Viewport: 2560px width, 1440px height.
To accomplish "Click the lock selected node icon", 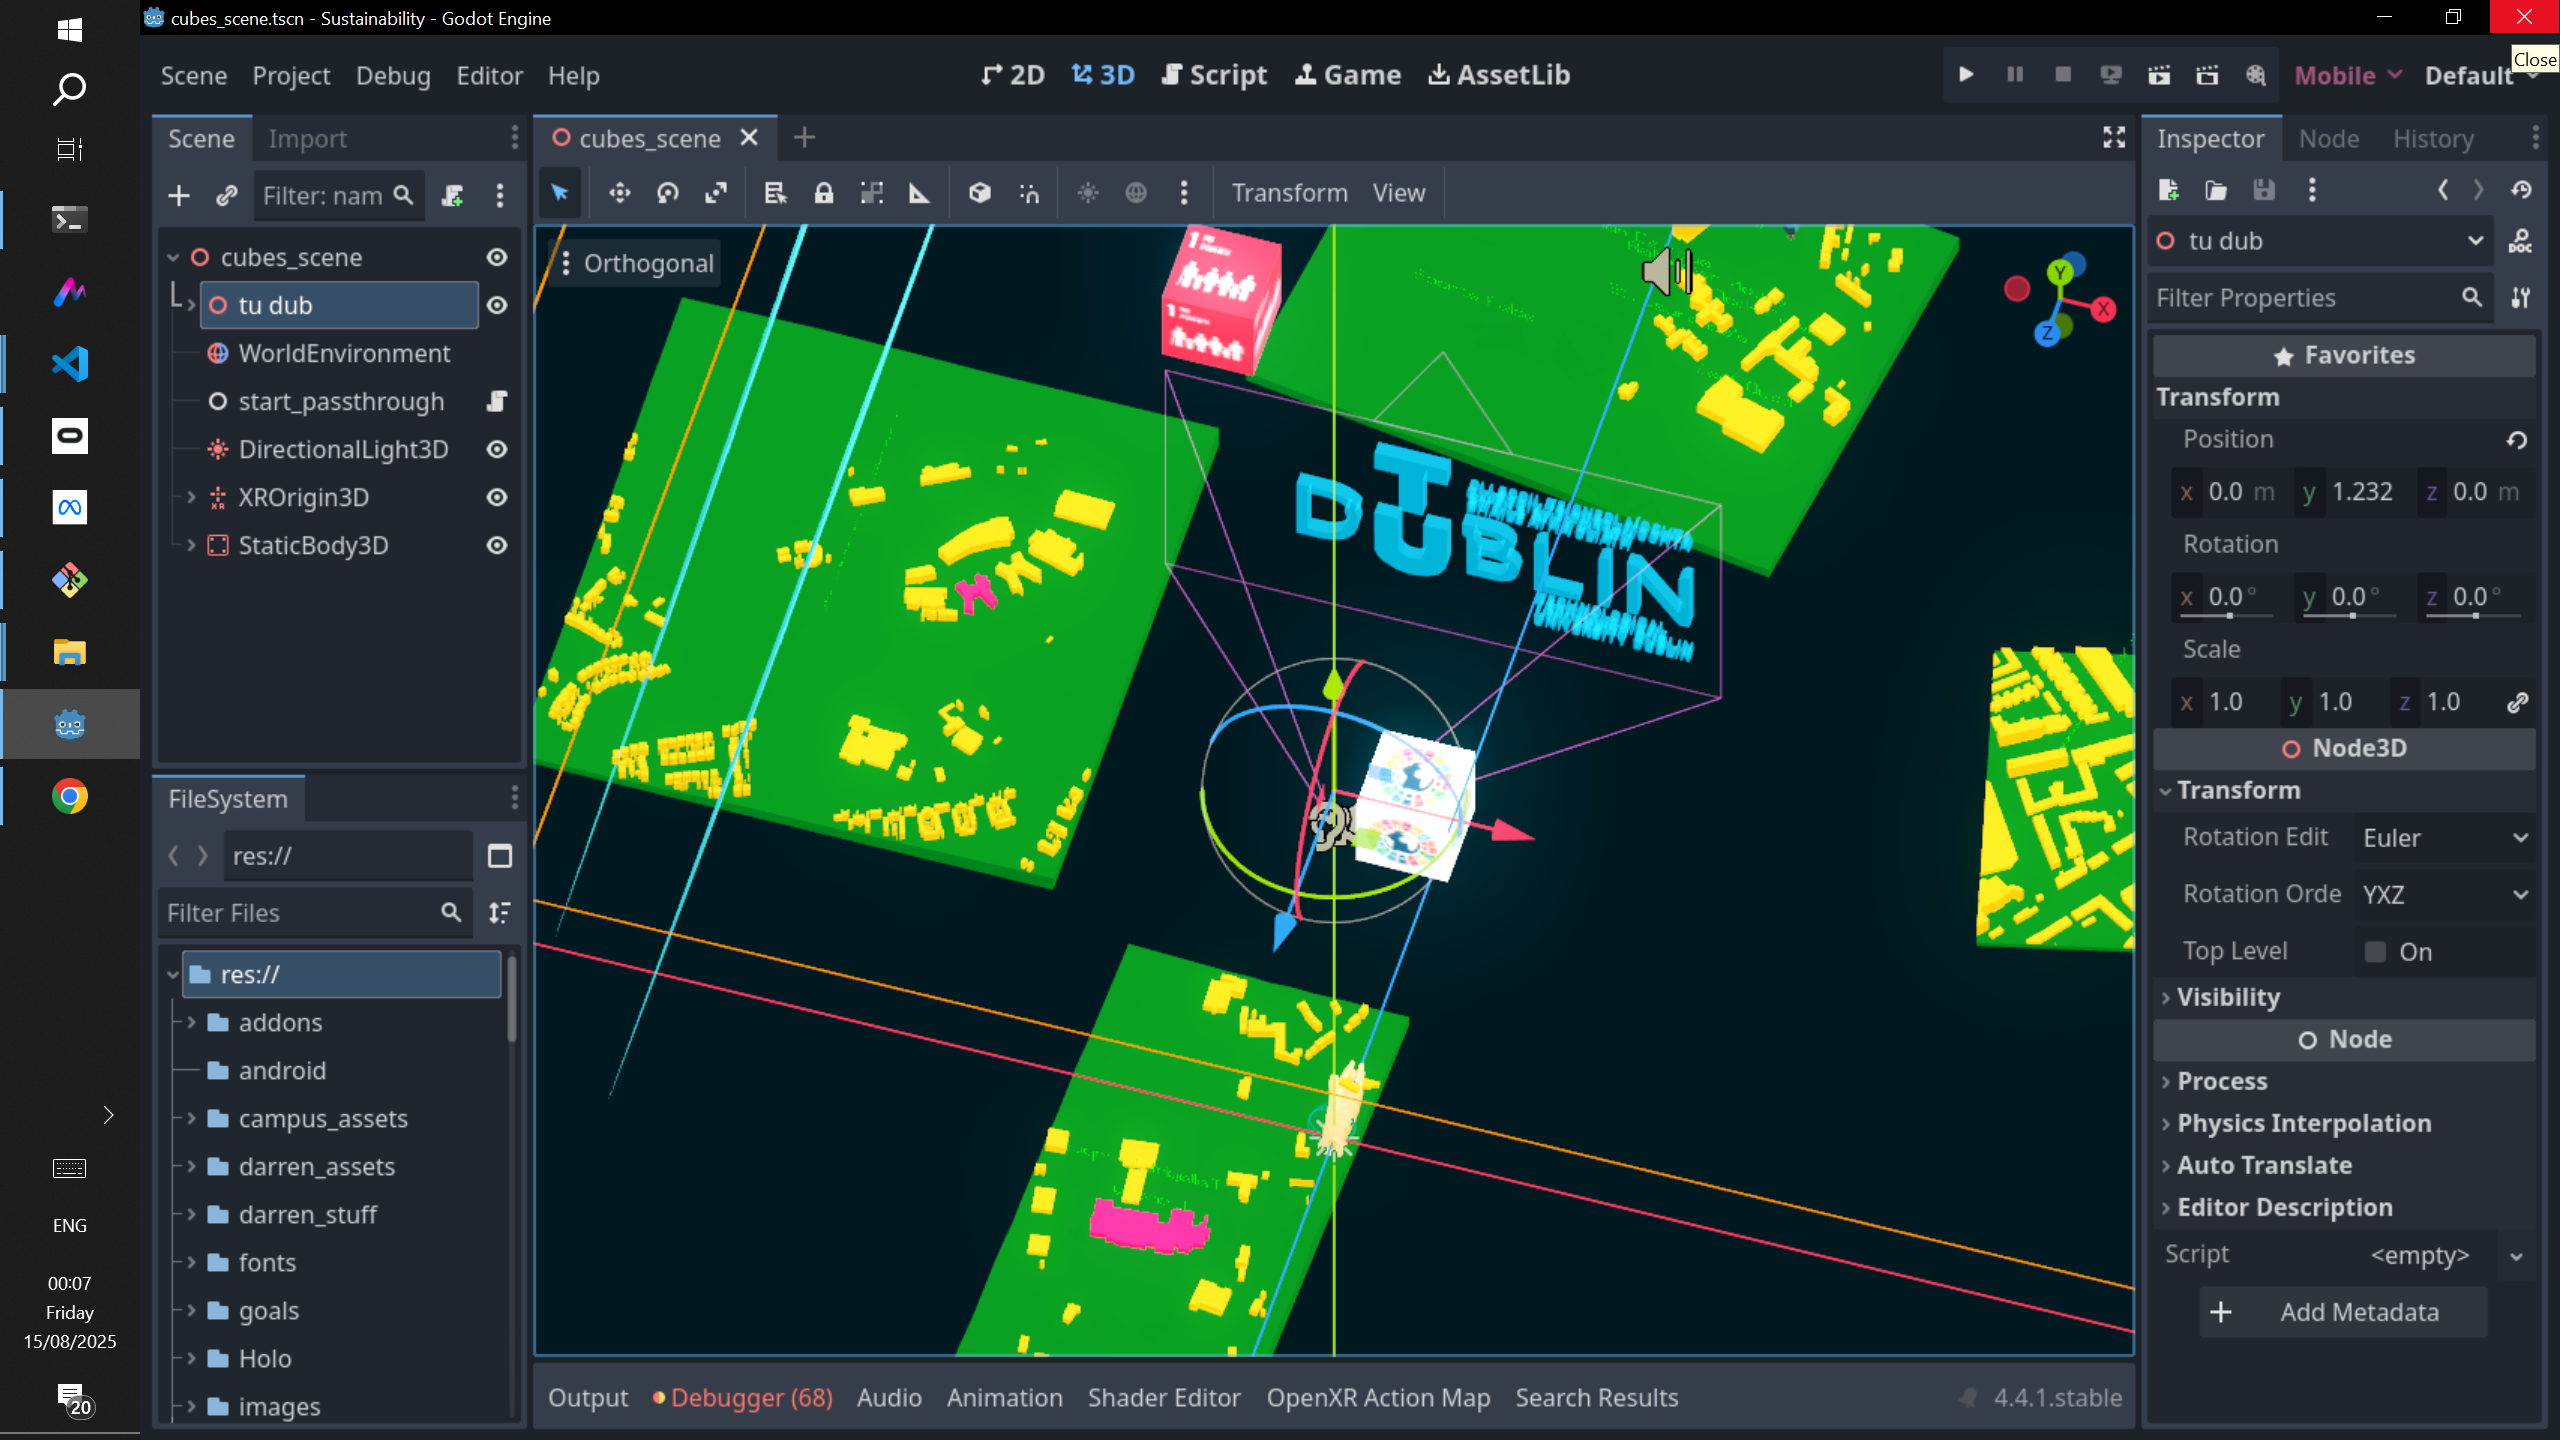I will click(x=823, y=193).
